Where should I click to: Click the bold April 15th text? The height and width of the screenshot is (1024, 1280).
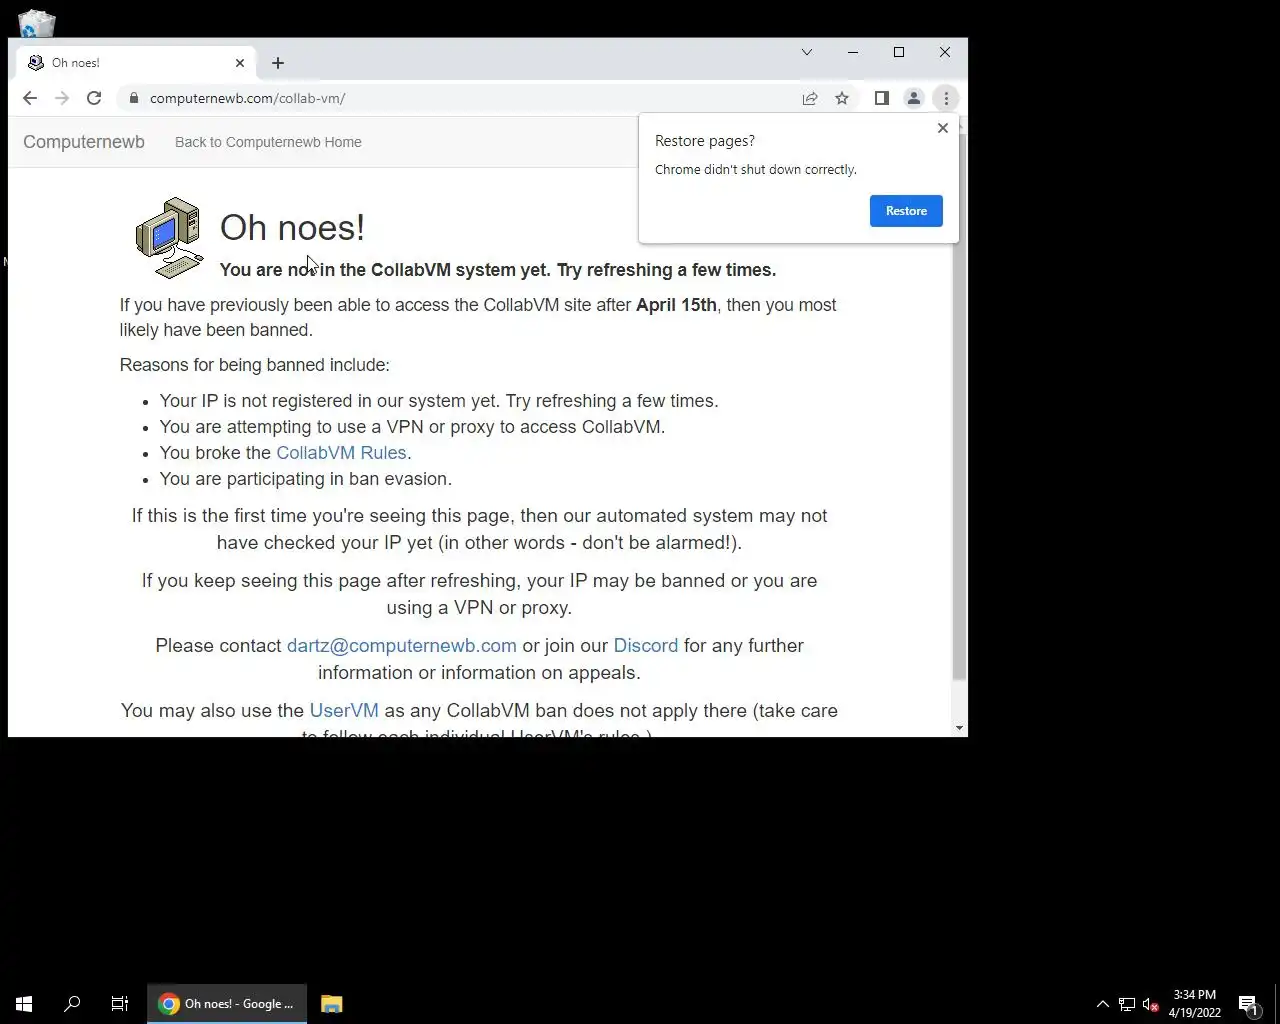click(676, 305)
